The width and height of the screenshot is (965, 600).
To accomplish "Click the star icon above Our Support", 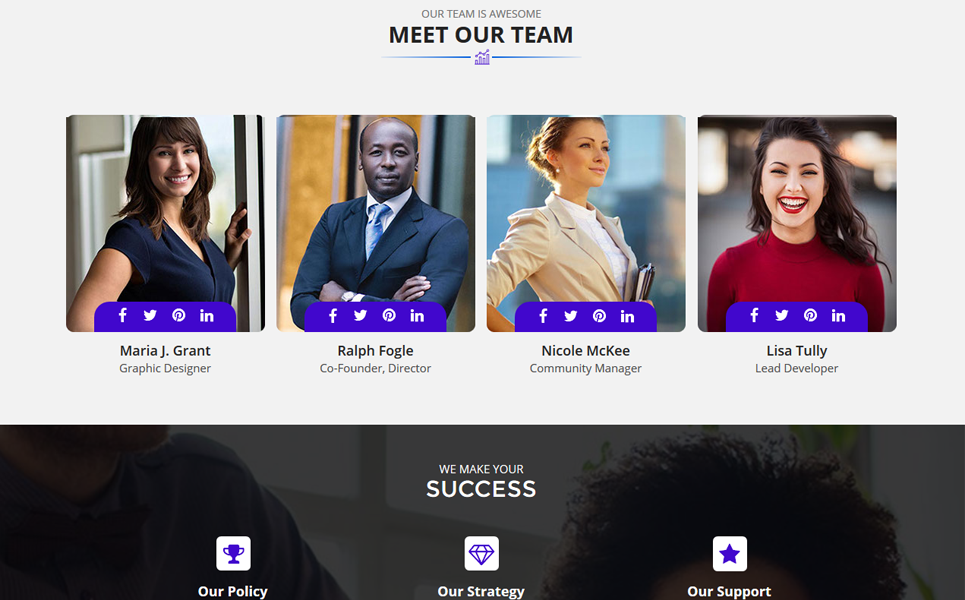I will pyautogui.click(x=729, y=553).
